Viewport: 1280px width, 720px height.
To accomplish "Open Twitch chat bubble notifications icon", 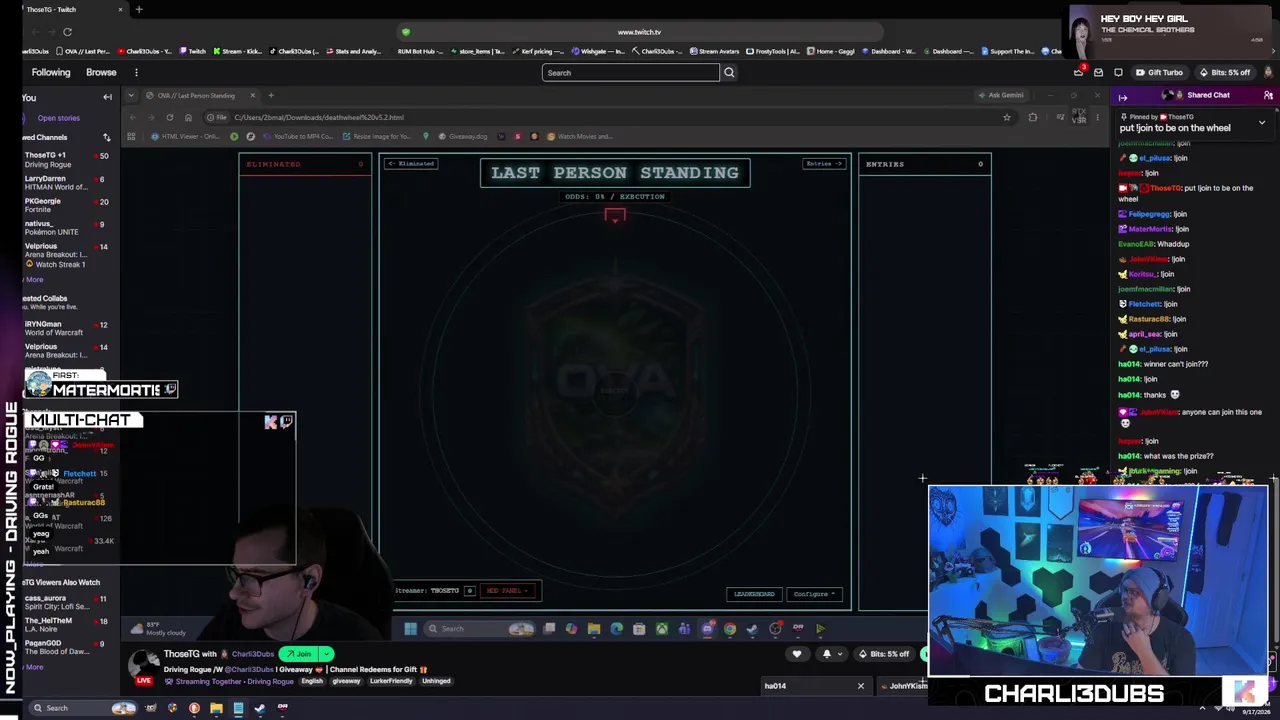I will pos(1118,72).
